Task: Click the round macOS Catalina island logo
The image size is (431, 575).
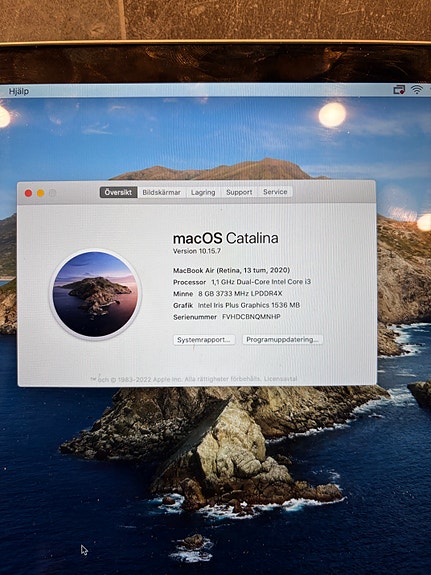Action: [x=95, y=294]
